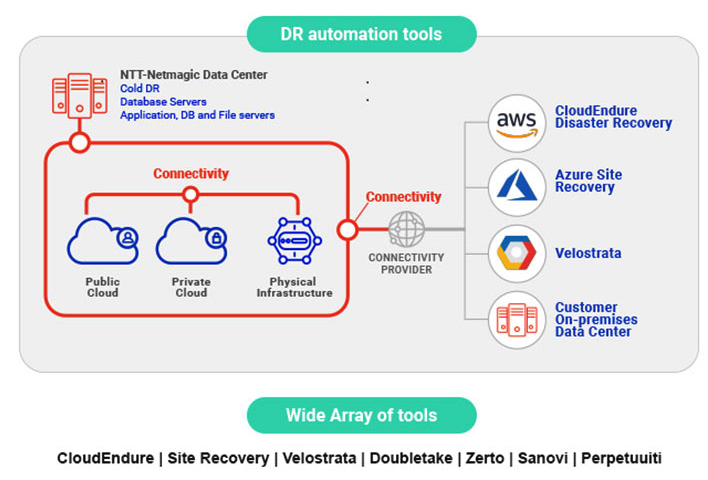Click the red node left of the globe

coord(347,229)
